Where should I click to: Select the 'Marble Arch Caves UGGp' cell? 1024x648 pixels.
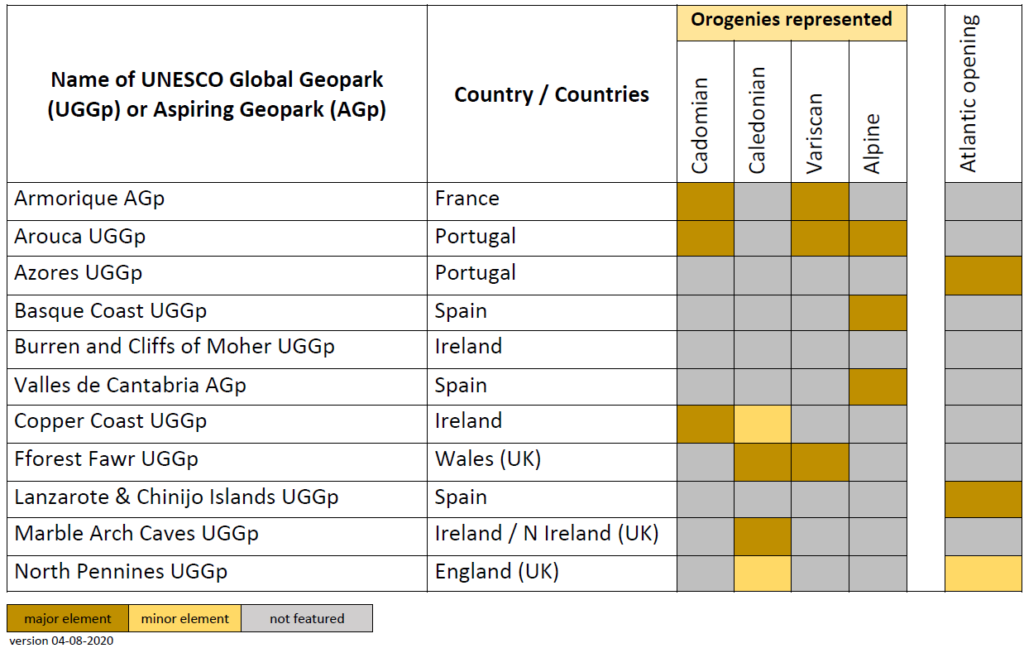click(x=217, y=536)
